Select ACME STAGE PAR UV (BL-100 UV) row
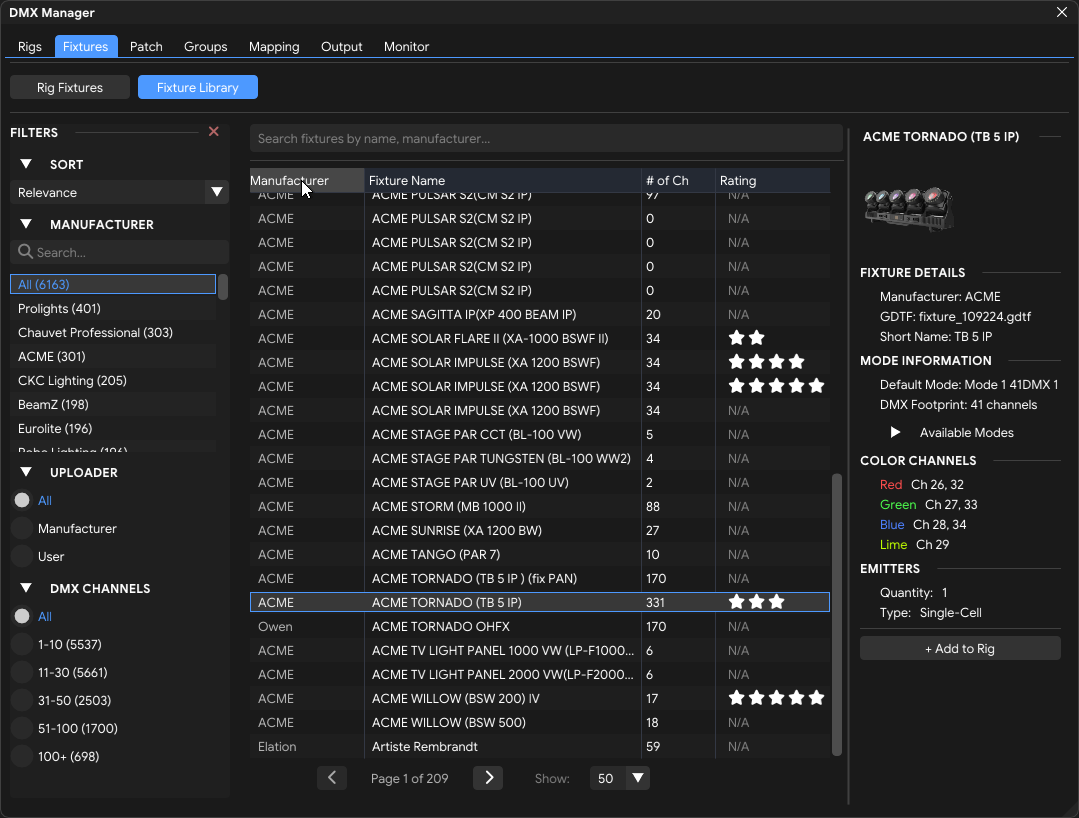This screenshot has height=818, width=1079. coord(540,482)
